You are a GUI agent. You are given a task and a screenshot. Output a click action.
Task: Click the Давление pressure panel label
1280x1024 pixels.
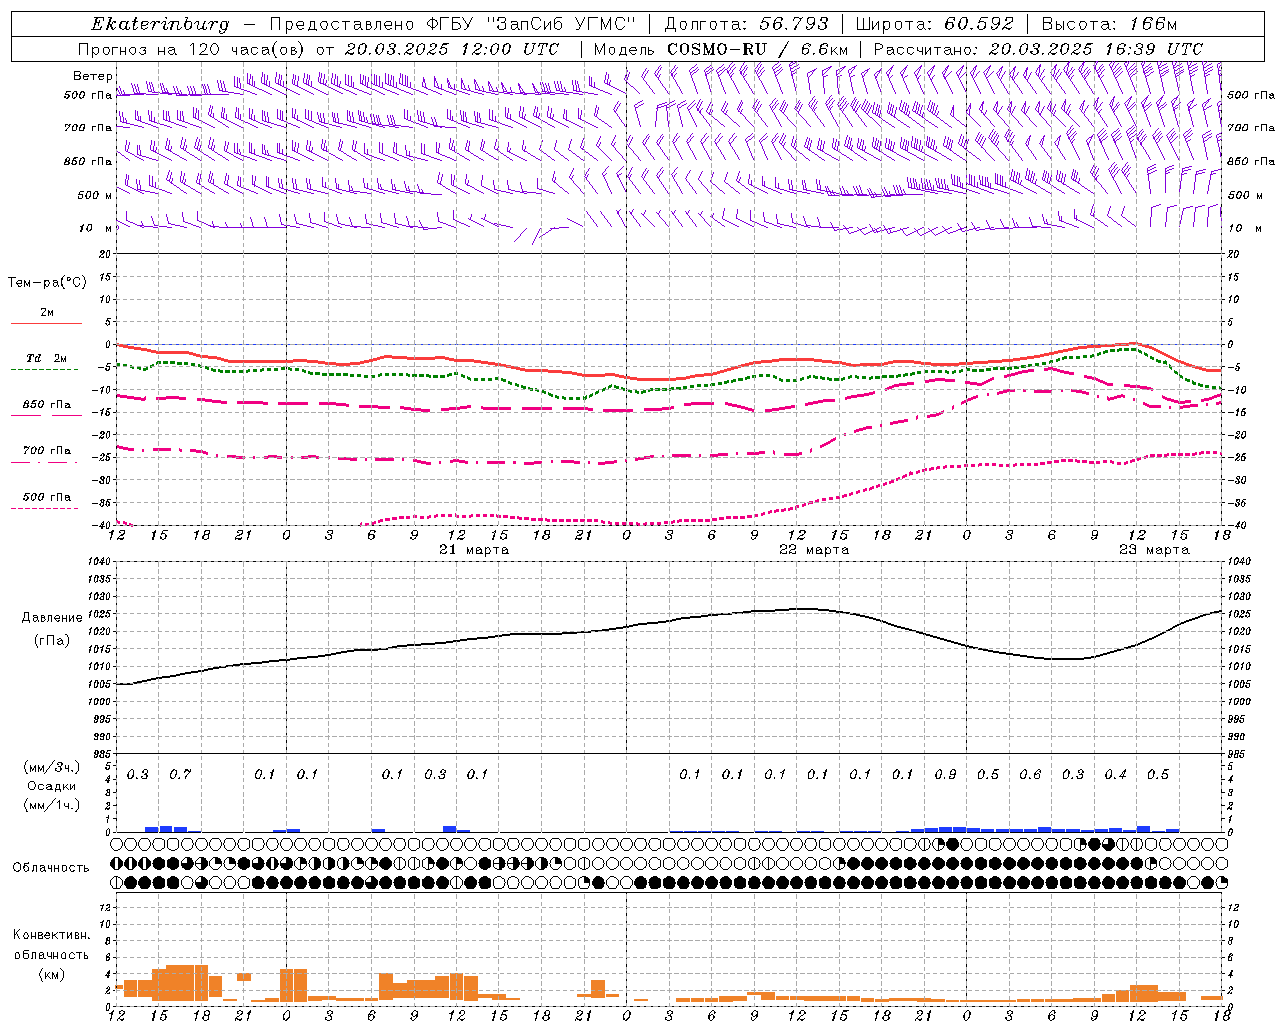pos(51,618)
